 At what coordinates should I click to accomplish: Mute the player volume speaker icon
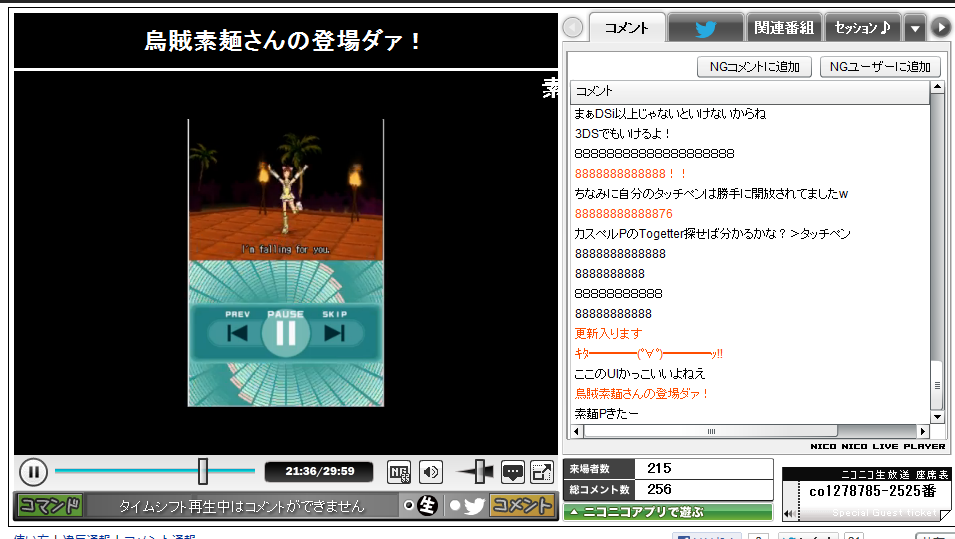point(431,472)
